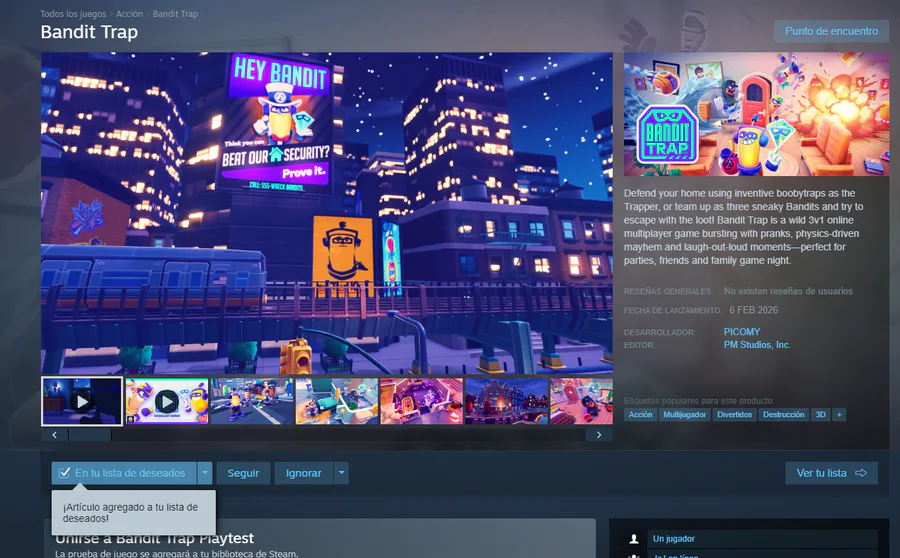Select the sixth screenshot thumbnail of night town

(x=506, y=401)
